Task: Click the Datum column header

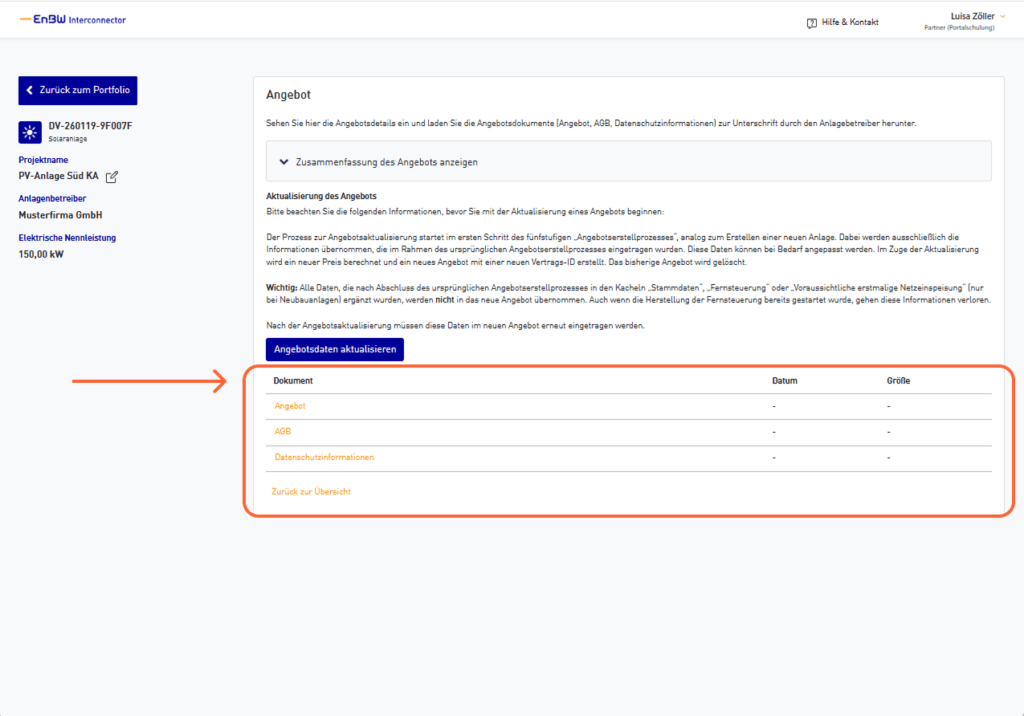Action: coord(784,381)
